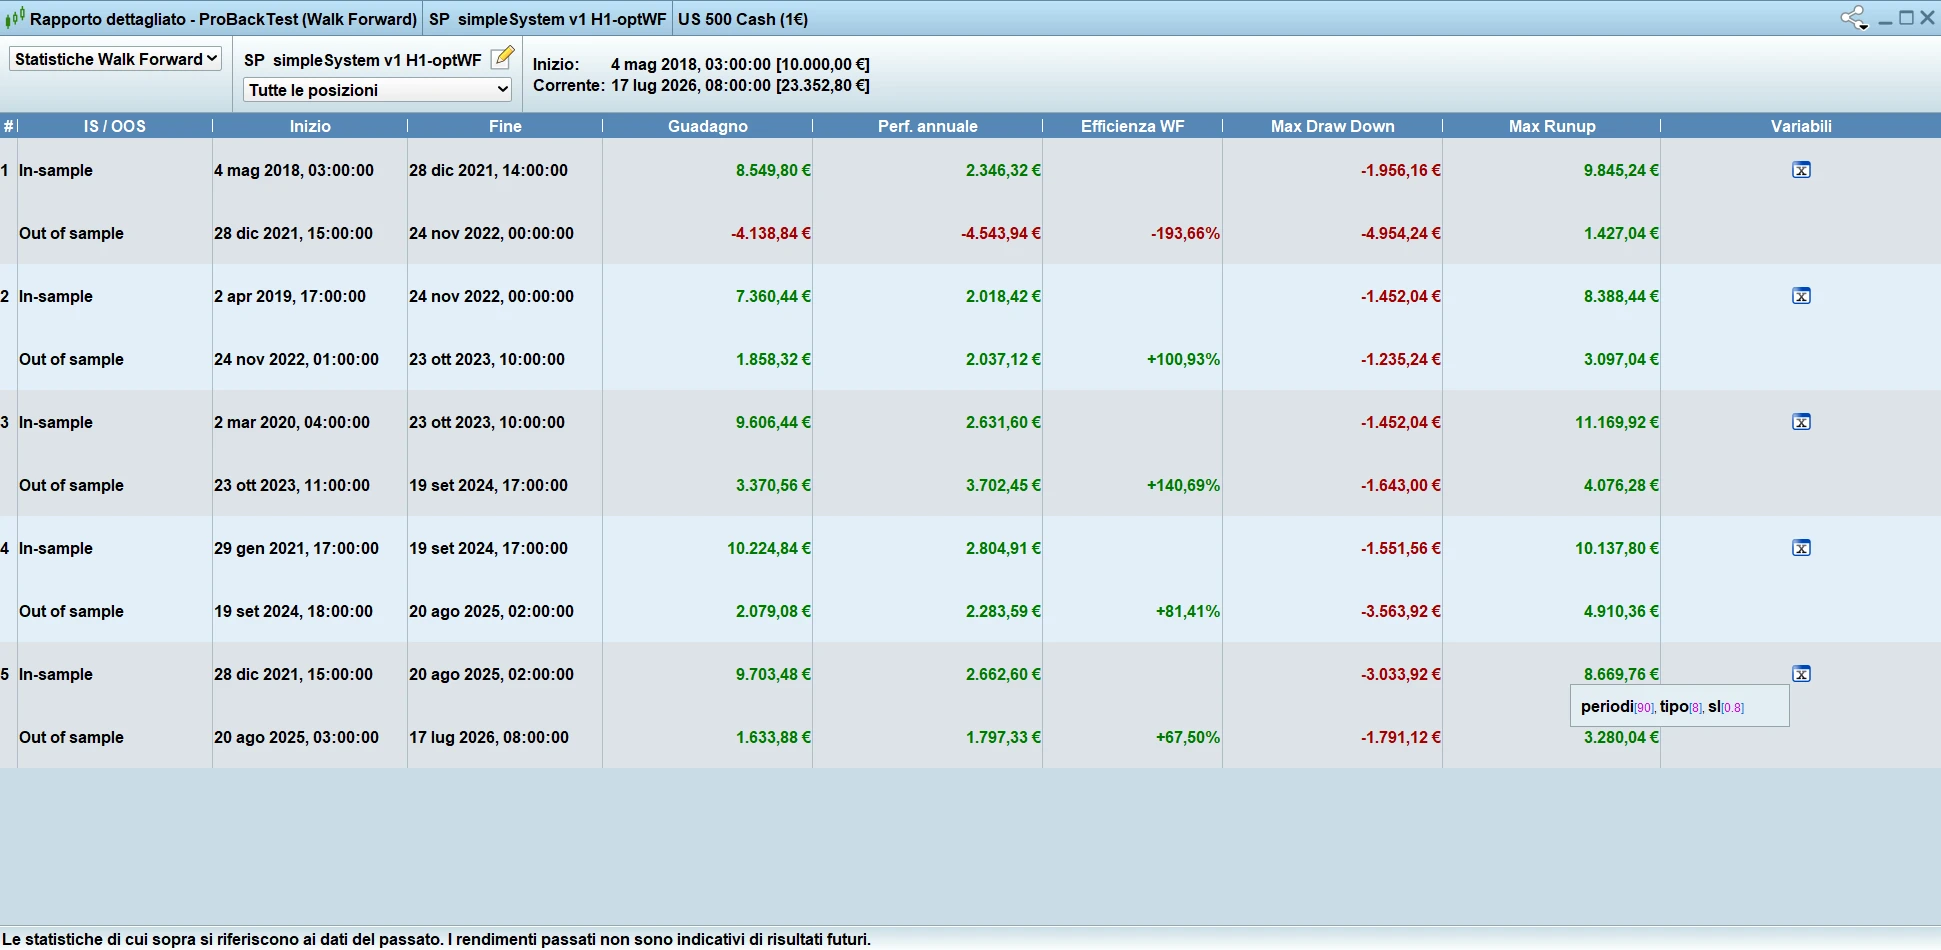Open the Tutte le posizioni dropdown
Viewport: 1941px width, 950px height.
(x=378, y=90)
